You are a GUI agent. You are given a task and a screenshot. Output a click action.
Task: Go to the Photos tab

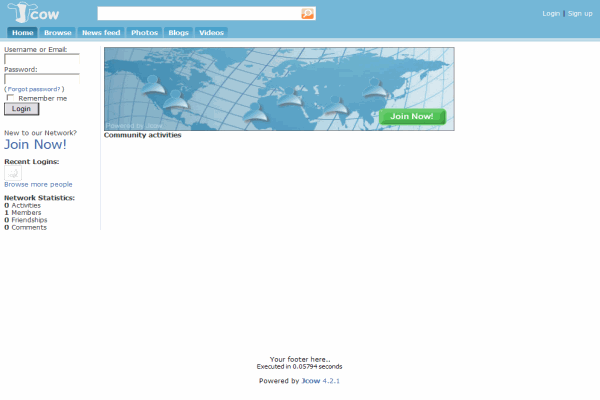coord(144,33)
